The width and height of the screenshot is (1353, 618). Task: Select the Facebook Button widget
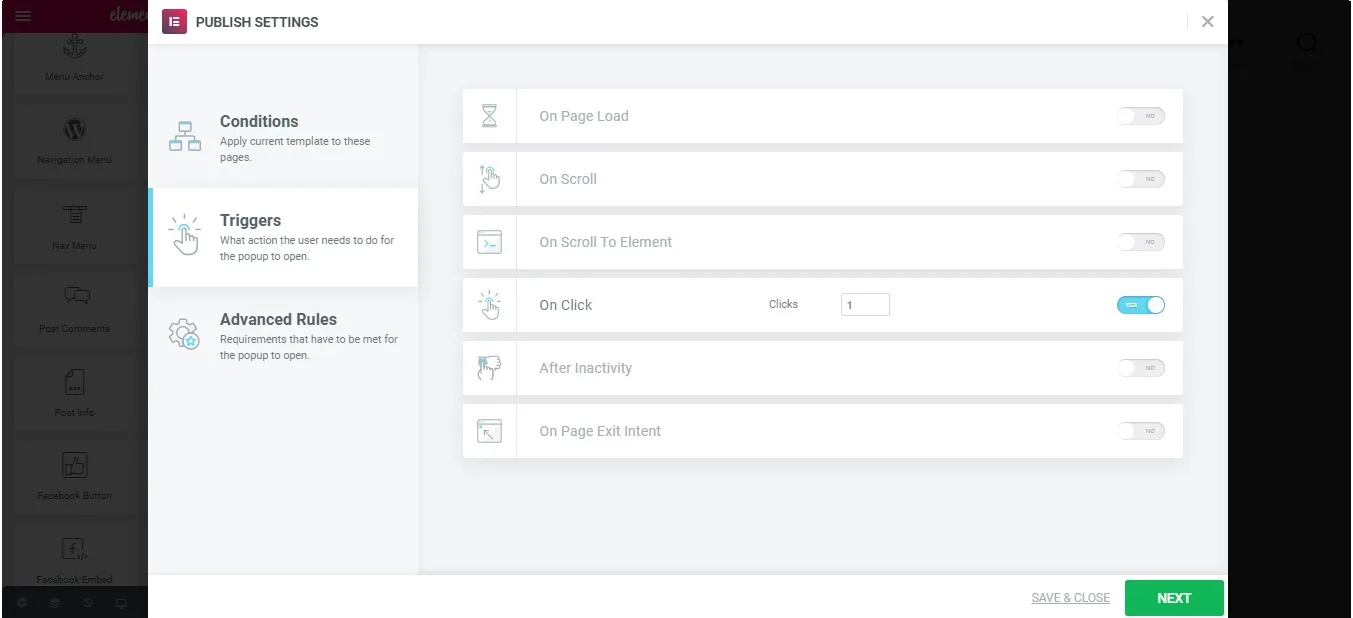74,477
